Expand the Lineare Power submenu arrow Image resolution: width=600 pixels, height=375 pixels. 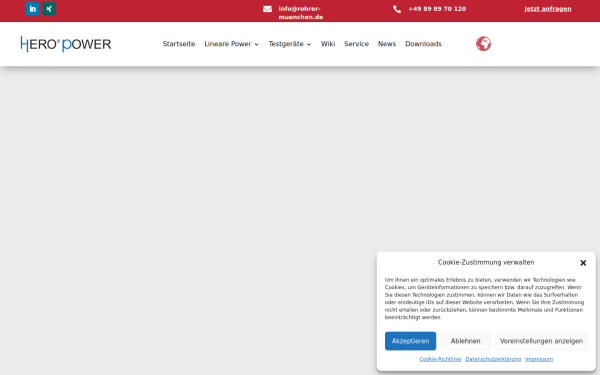coord(256,44)
